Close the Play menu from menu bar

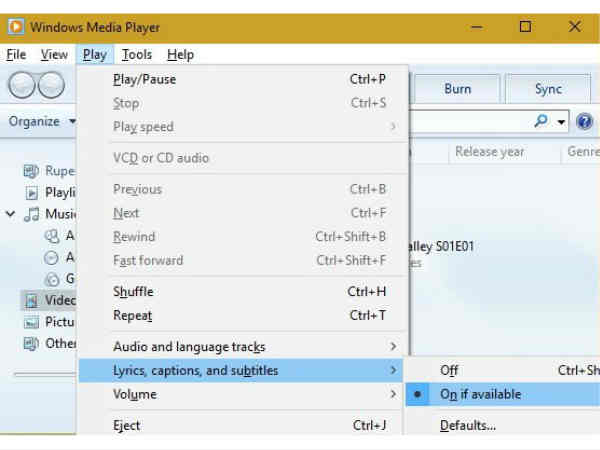(95, 55)
